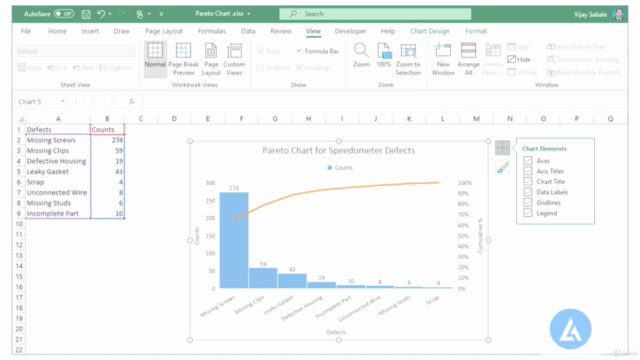640x360 pixels.
Task: Open the Zoom dialog
Action: 361,55
